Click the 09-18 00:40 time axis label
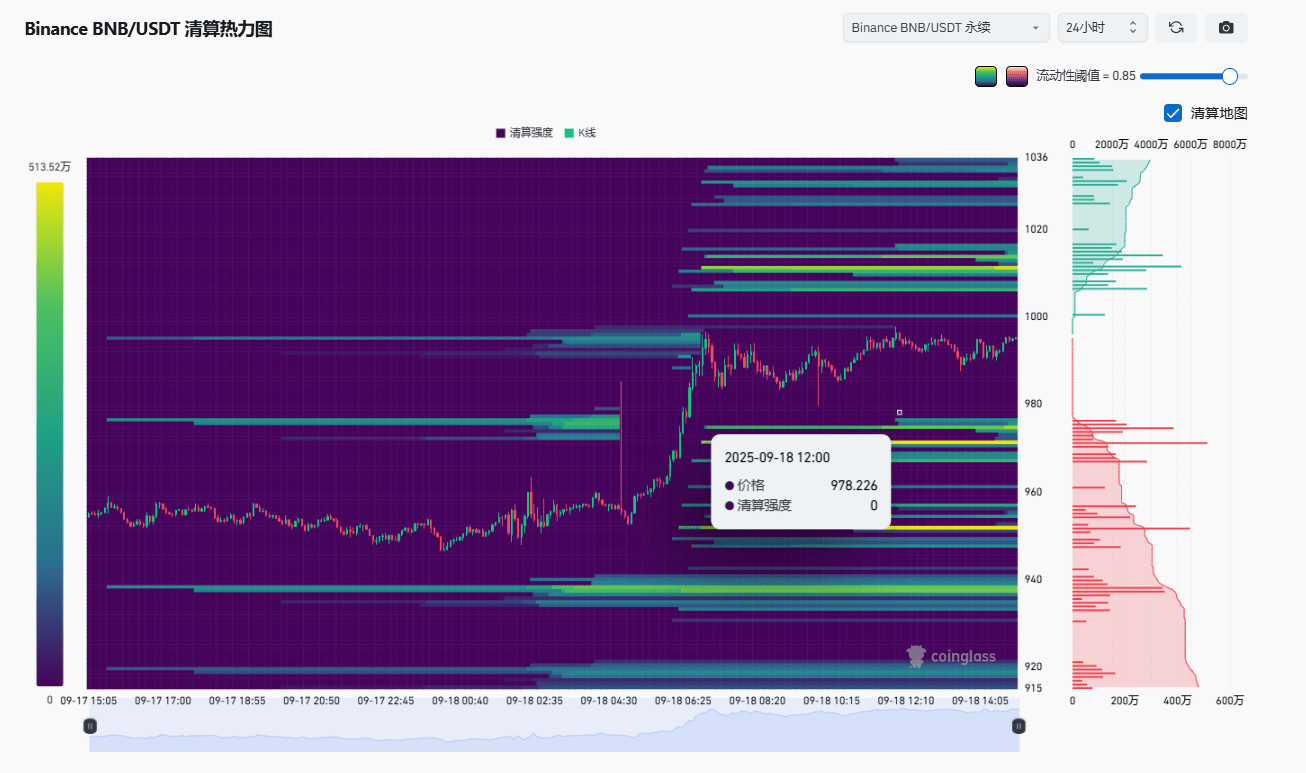 point(460,701)
